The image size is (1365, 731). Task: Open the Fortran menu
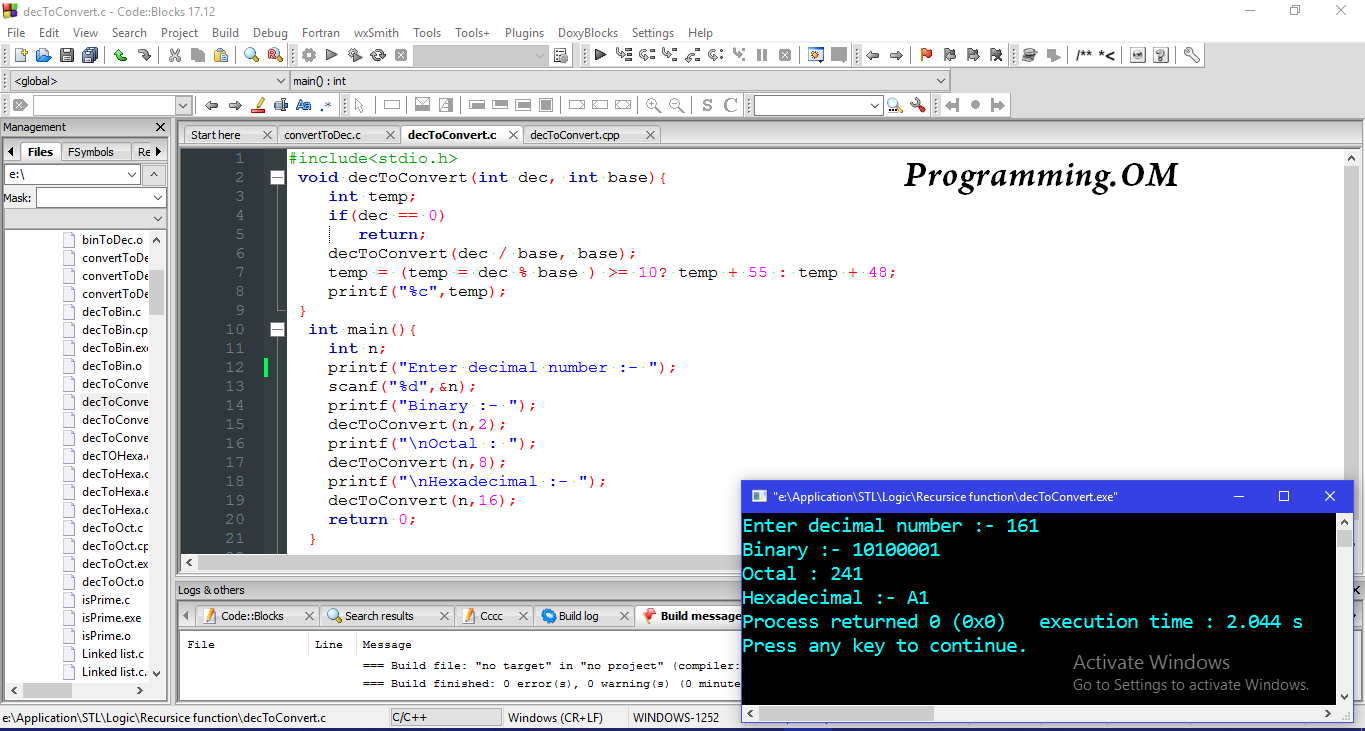320,32
